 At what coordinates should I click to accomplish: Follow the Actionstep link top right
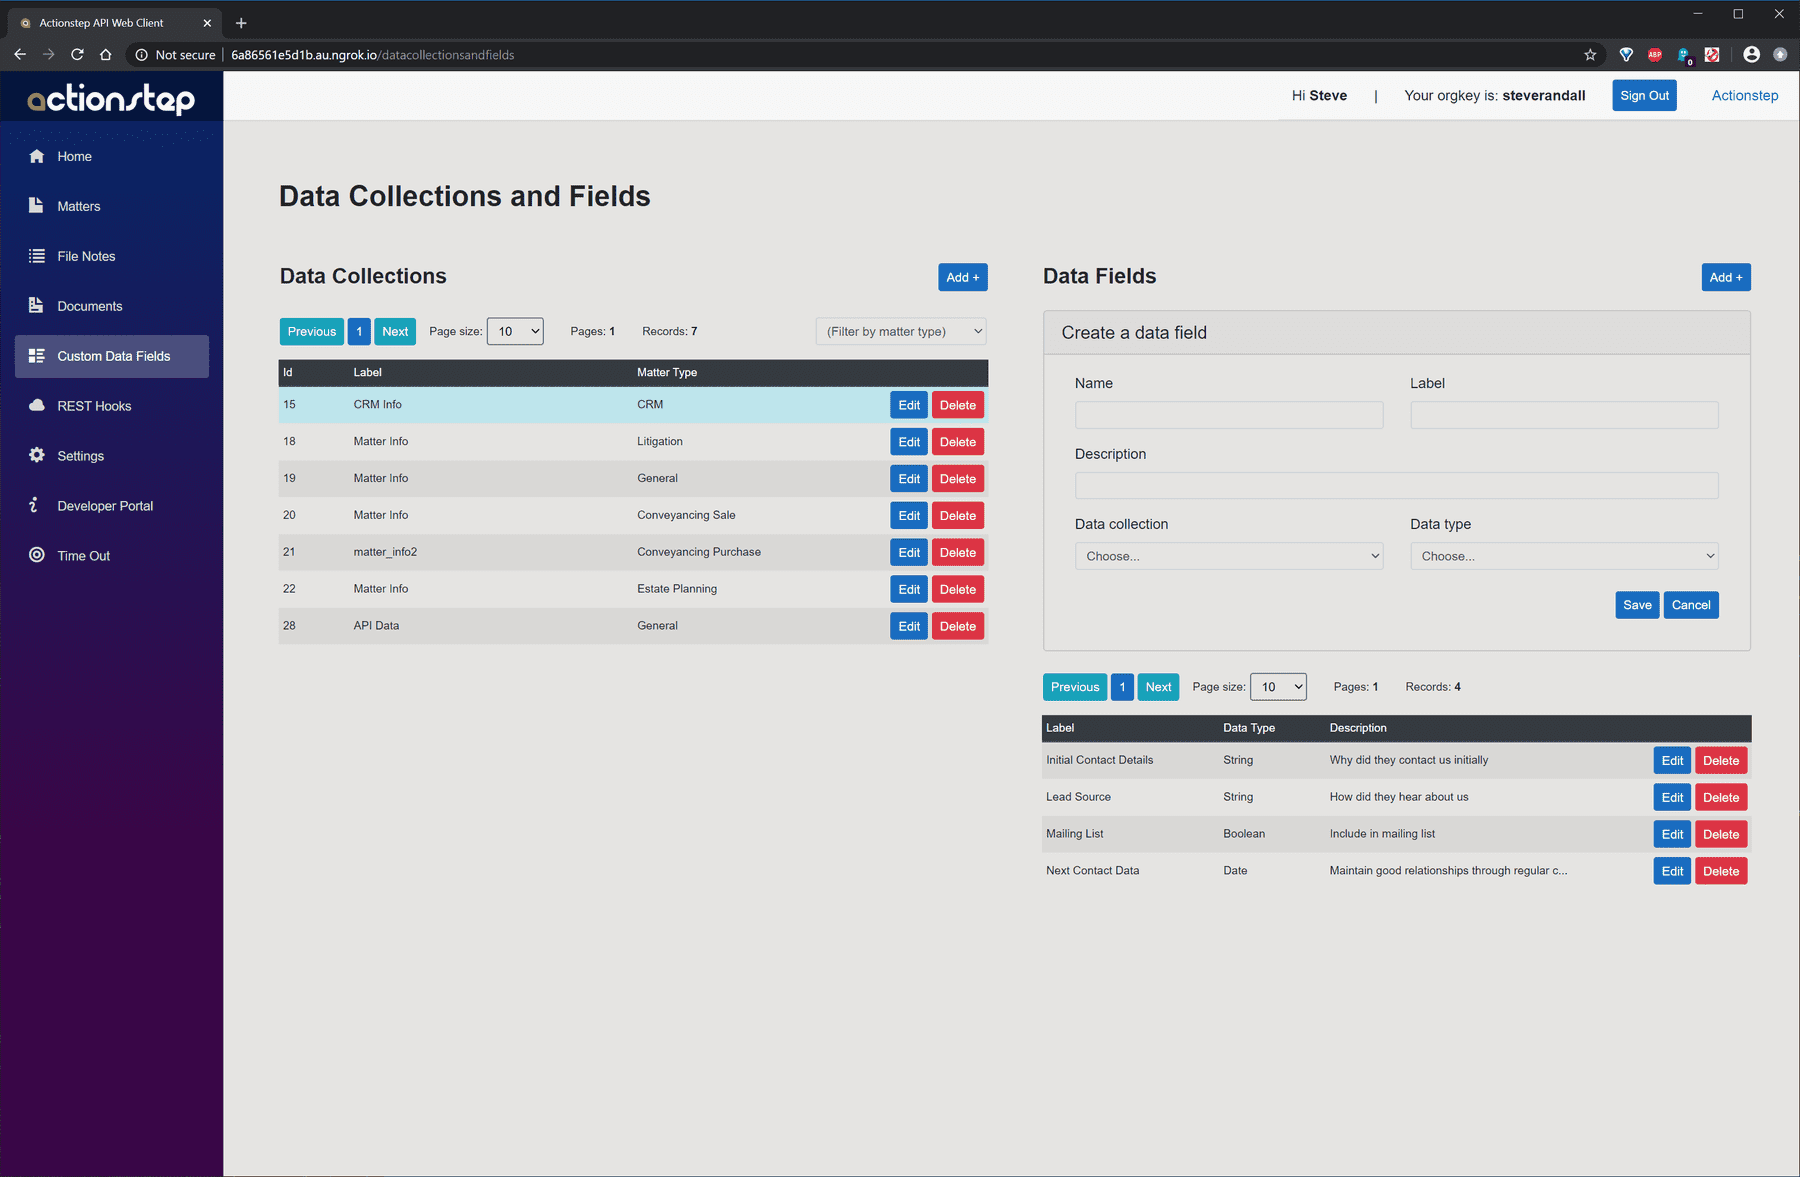pyautogui.click(x=1744, y=95)
